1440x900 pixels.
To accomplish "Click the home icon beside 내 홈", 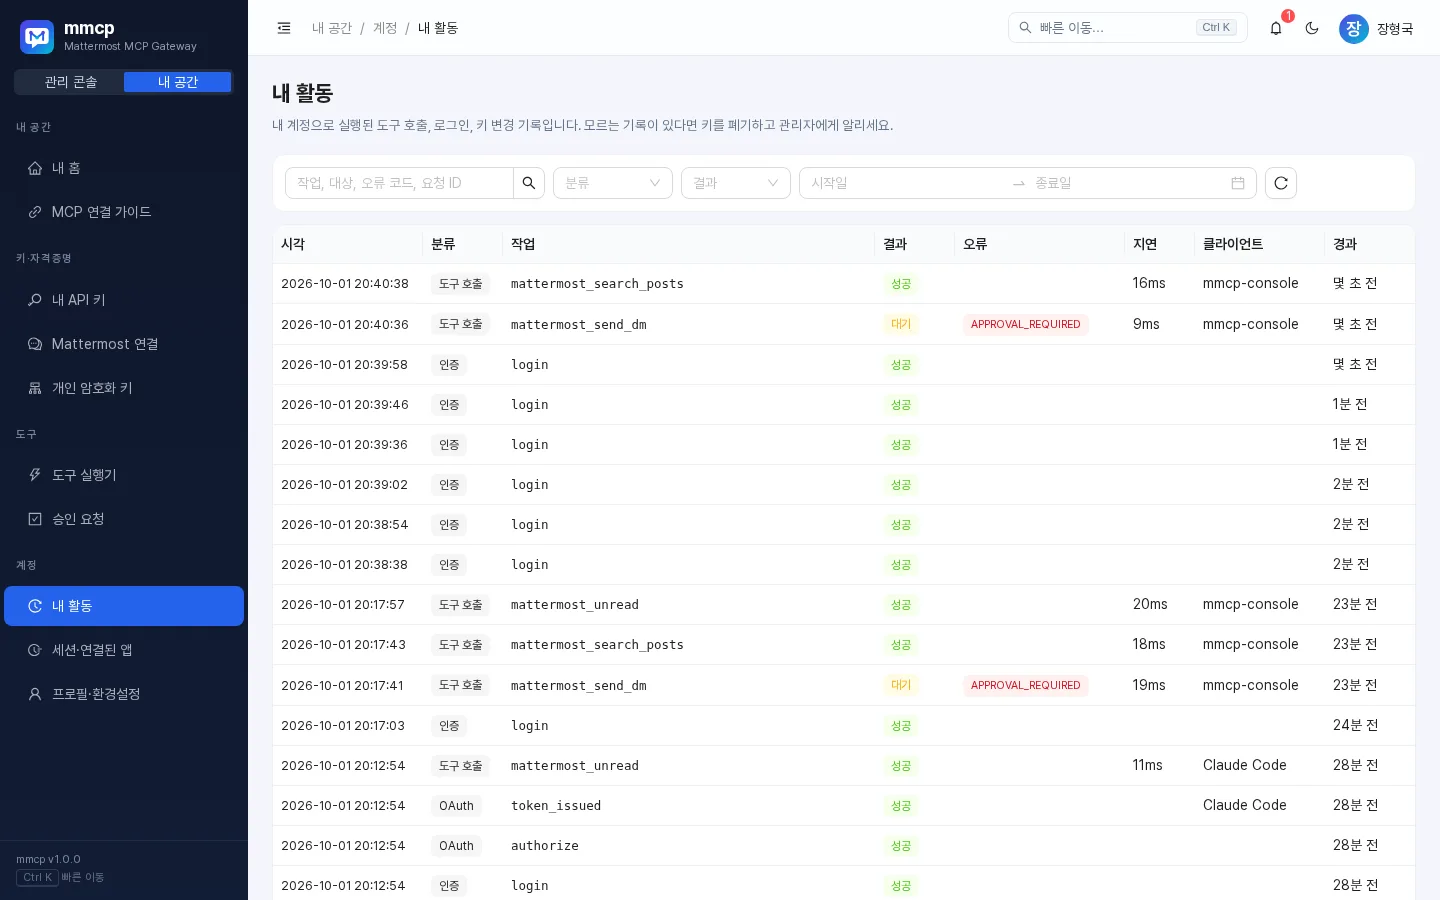I will pos(35,168).
